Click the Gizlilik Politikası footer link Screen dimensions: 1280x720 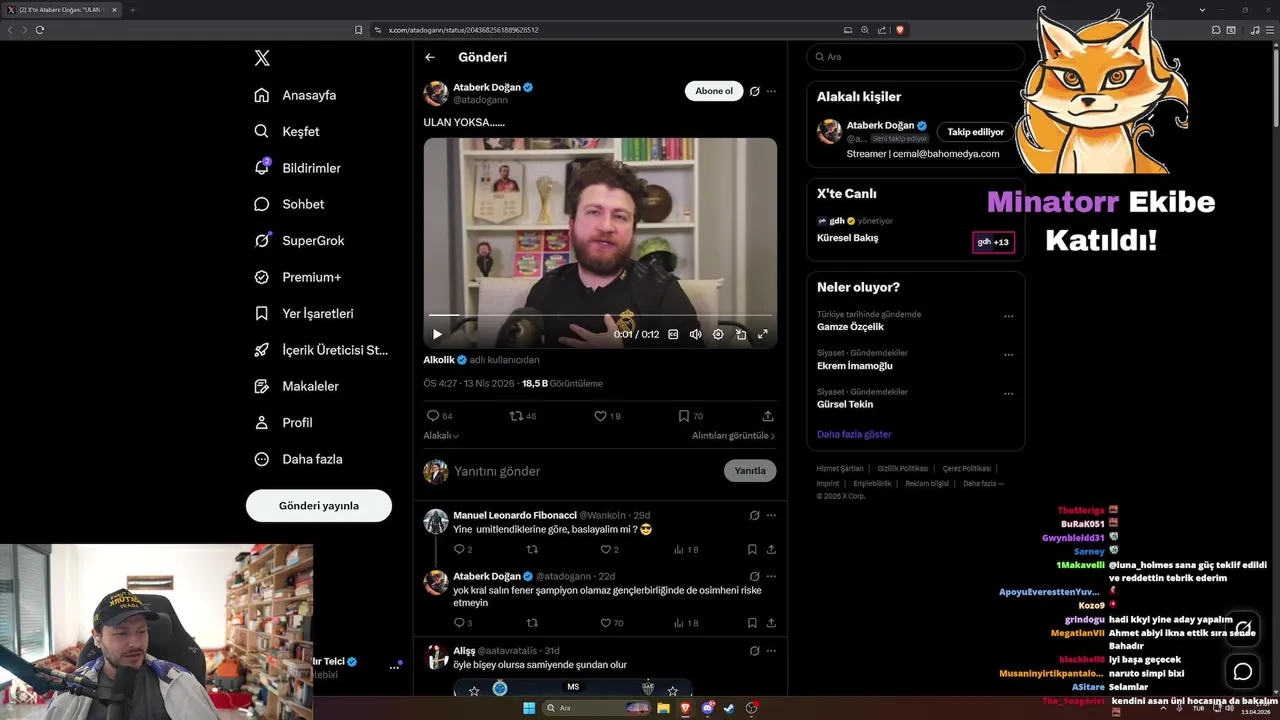[903, 468]
